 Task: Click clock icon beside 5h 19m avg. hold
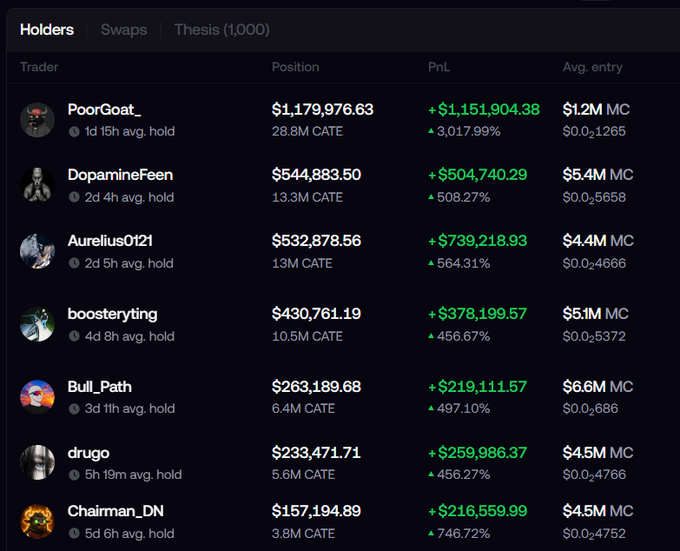point(74,475)
